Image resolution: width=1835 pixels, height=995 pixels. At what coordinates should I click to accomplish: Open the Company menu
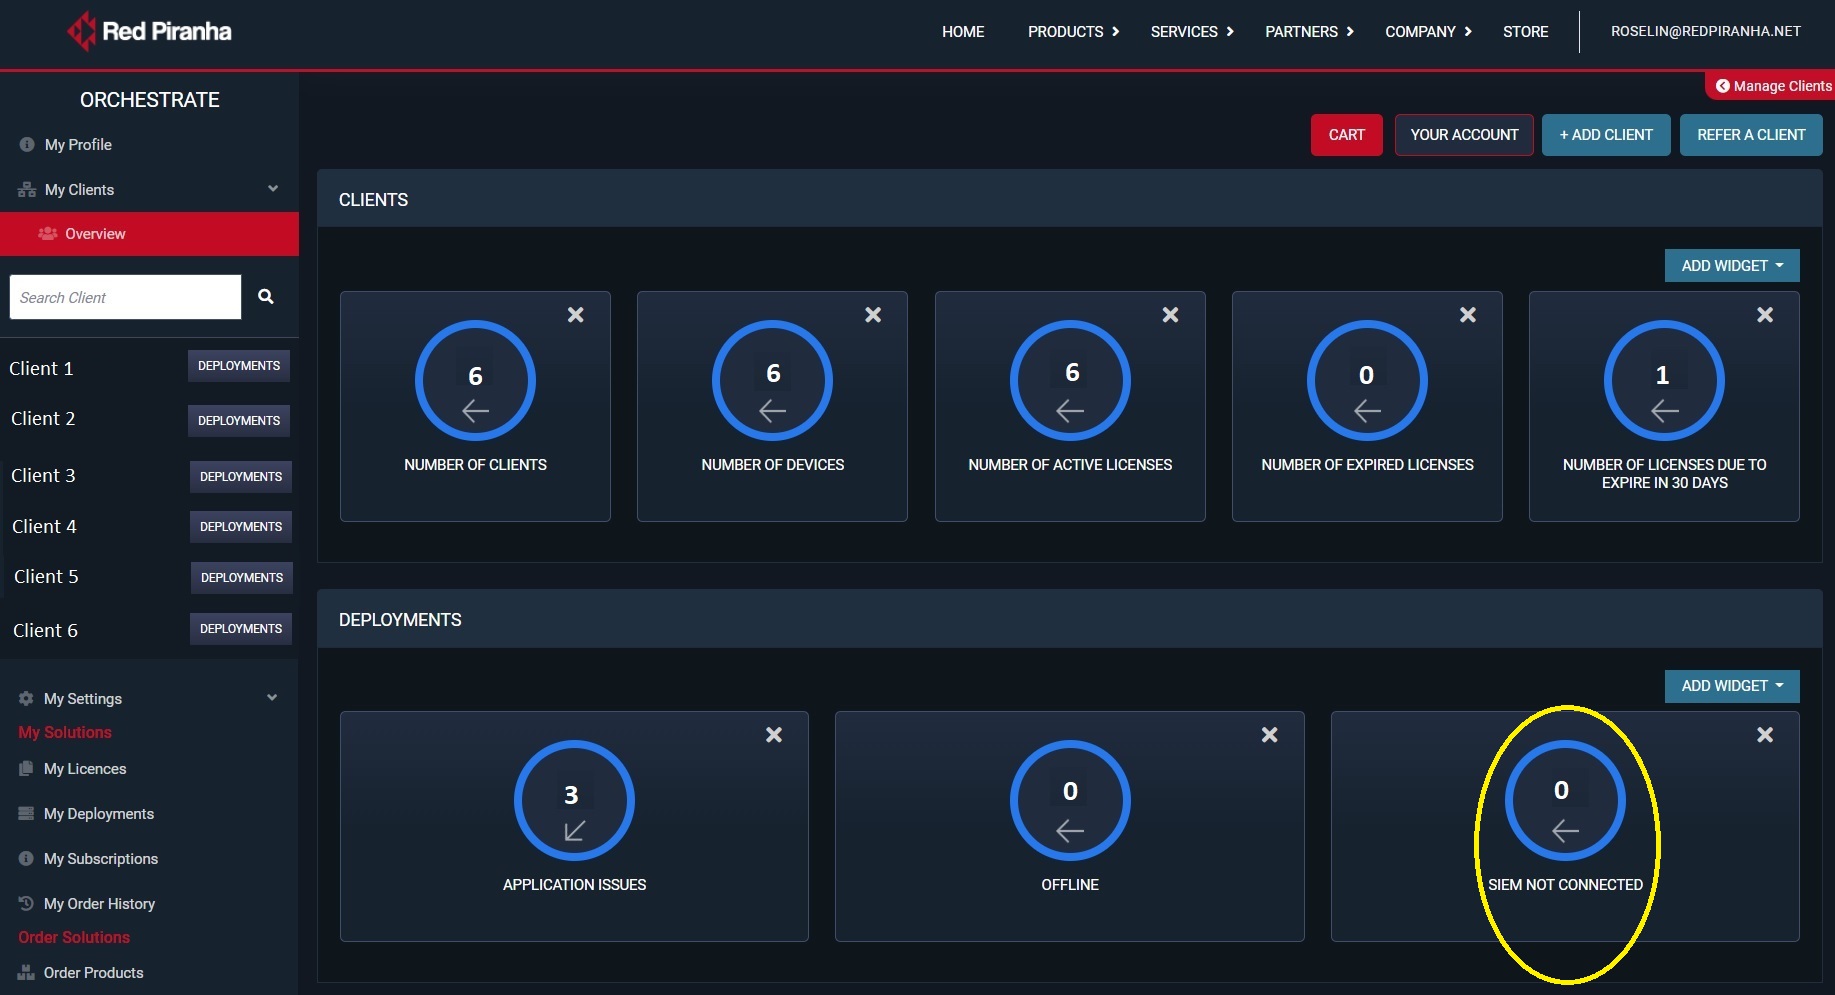(x=1428, y=32)
